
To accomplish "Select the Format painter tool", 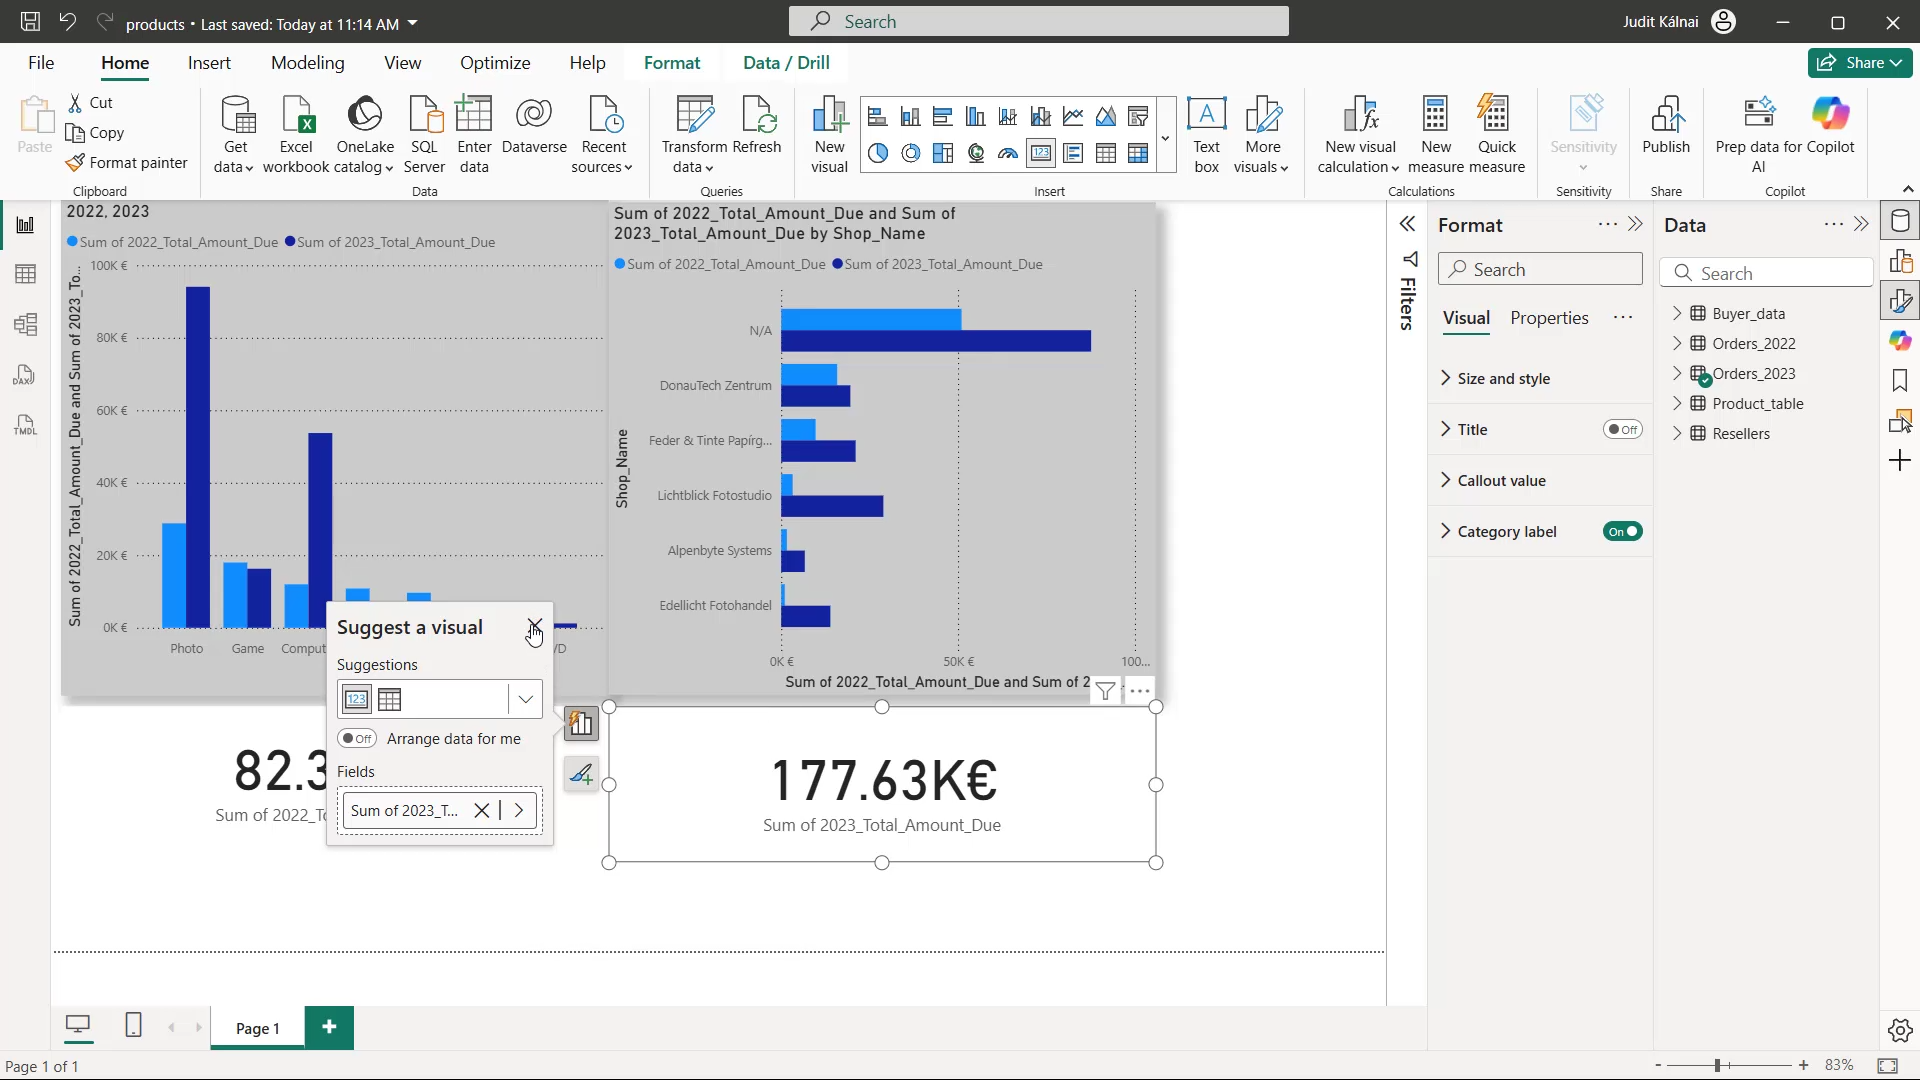I will click(127, 162).
